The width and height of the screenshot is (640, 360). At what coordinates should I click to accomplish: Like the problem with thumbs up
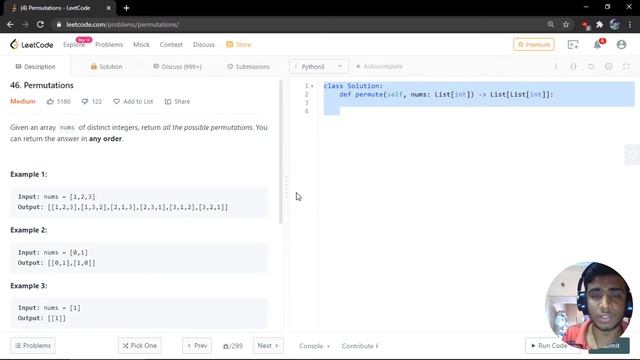[x=50, y=101]
